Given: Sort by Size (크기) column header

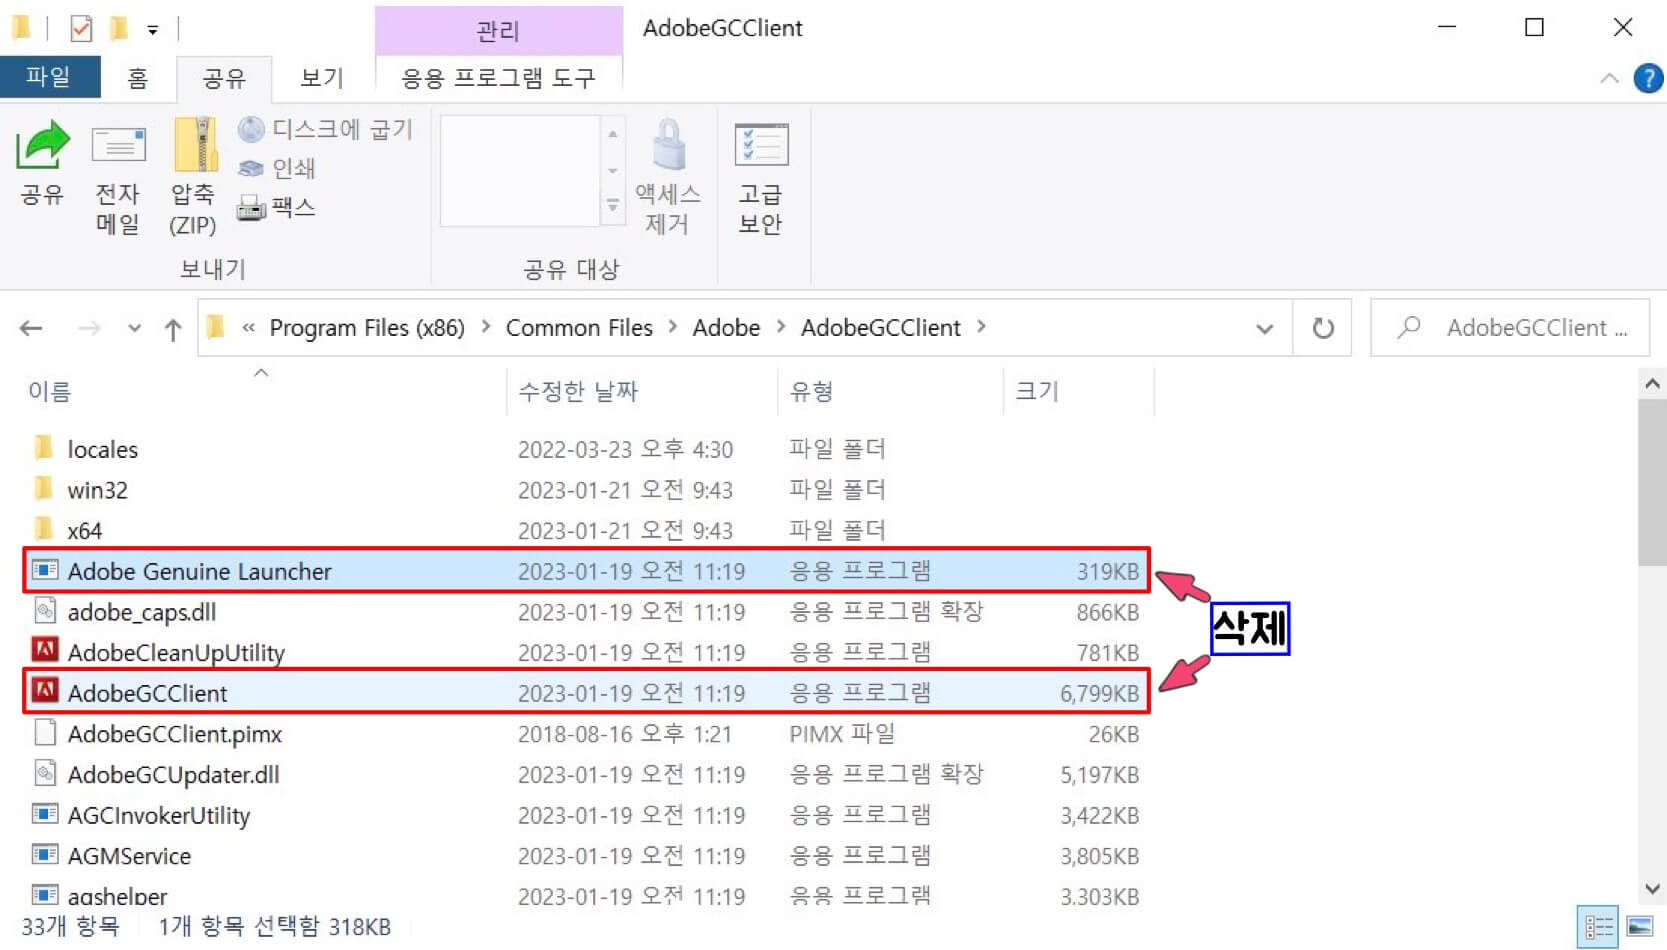Looking at the screenshot, I should click(x=1036, y=391).
